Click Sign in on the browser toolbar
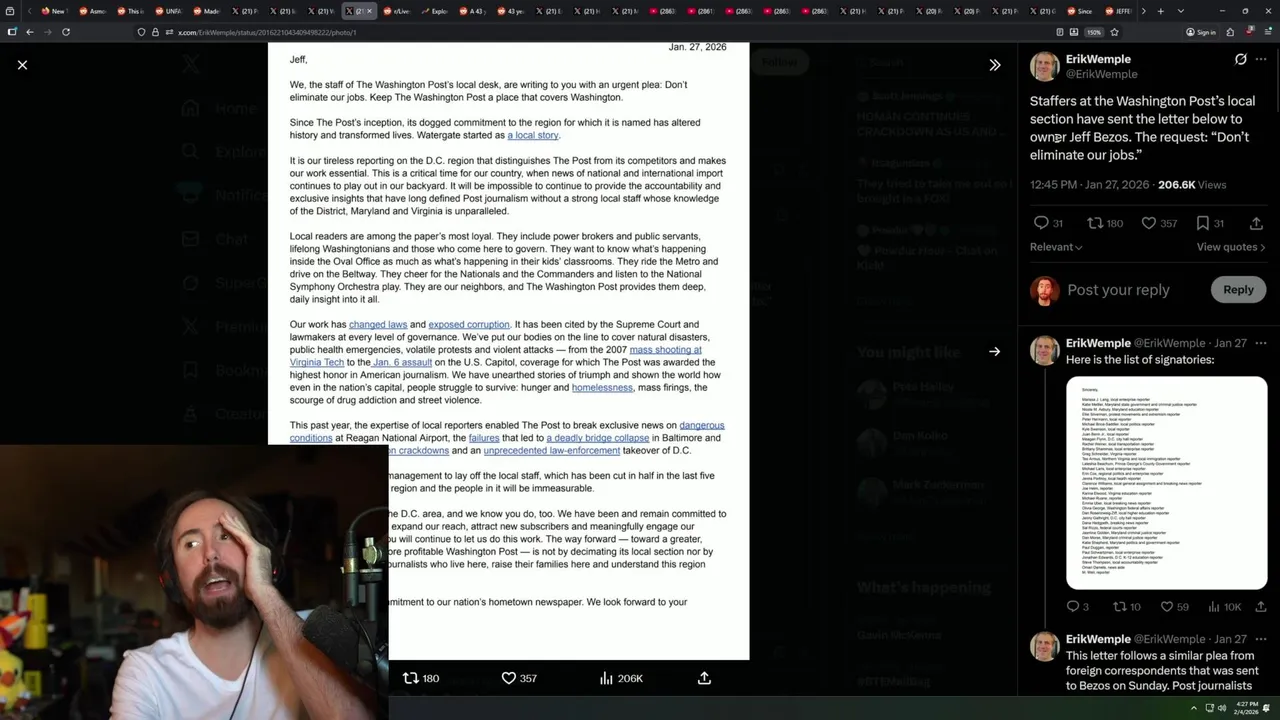This screenshot has height=720, width=1280. pos(1201,32)
